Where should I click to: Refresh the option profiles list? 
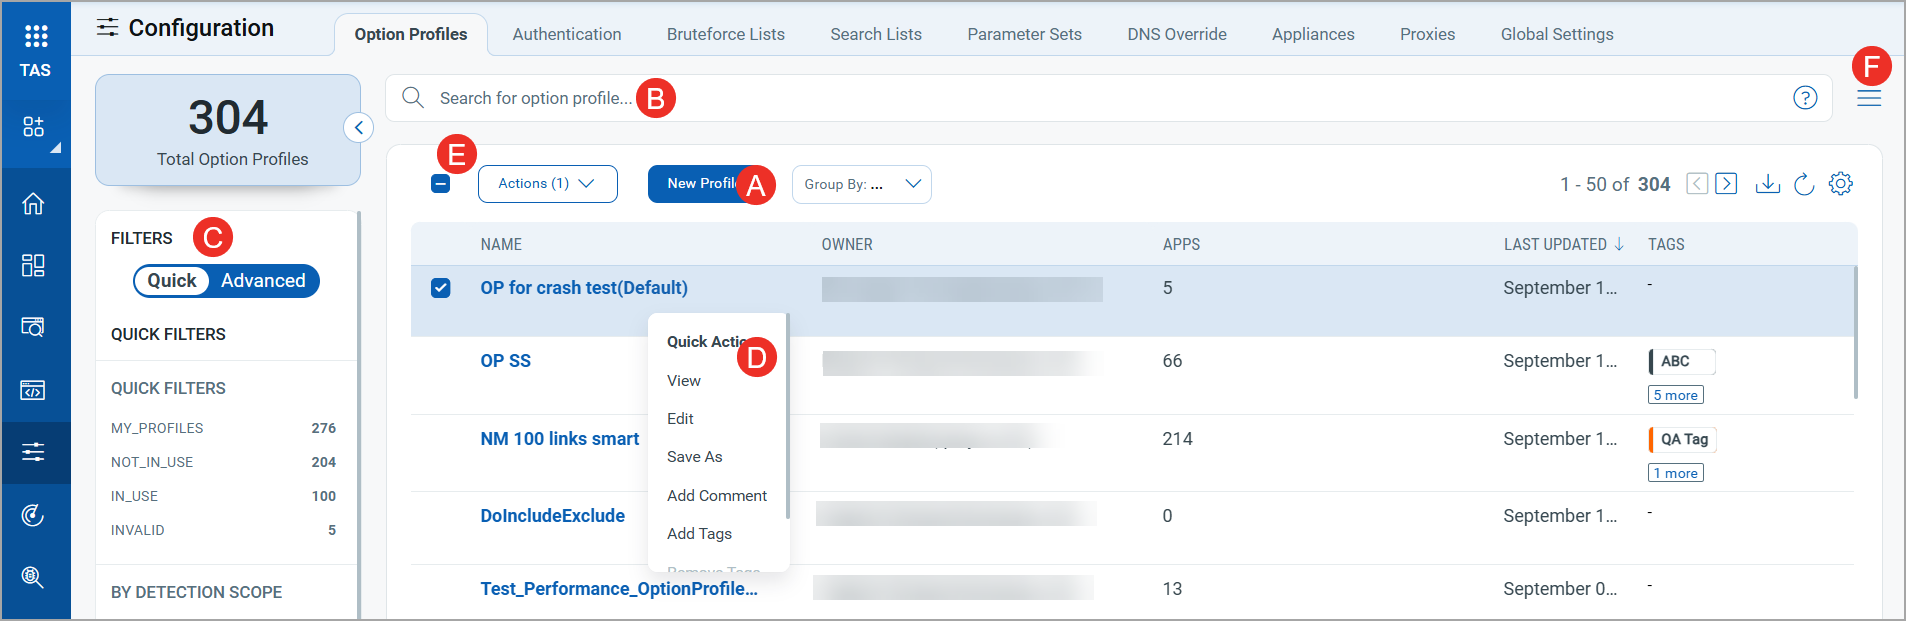click(x=1804, y=184)
